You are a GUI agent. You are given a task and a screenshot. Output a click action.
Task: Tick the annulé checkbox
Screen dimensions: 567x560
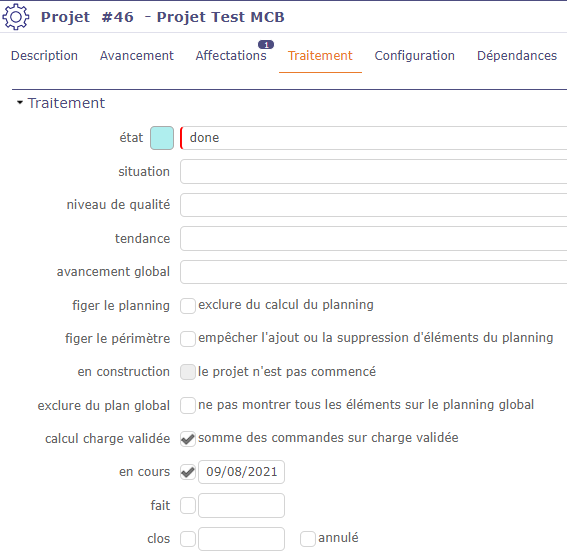[x=308, y=539]
